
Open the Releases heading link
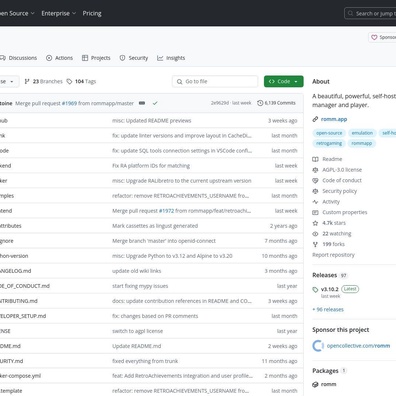pos(325,275)
